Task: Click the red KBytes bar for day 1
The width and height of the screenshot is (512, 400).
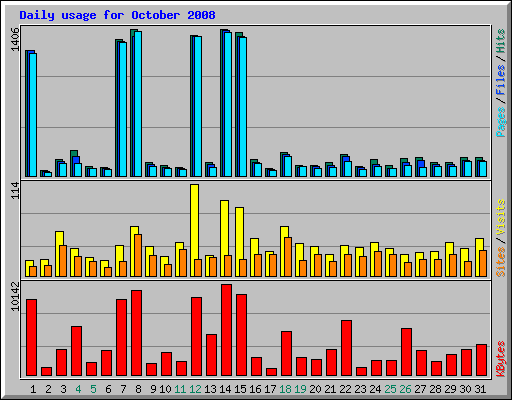Action: point(32,338)
